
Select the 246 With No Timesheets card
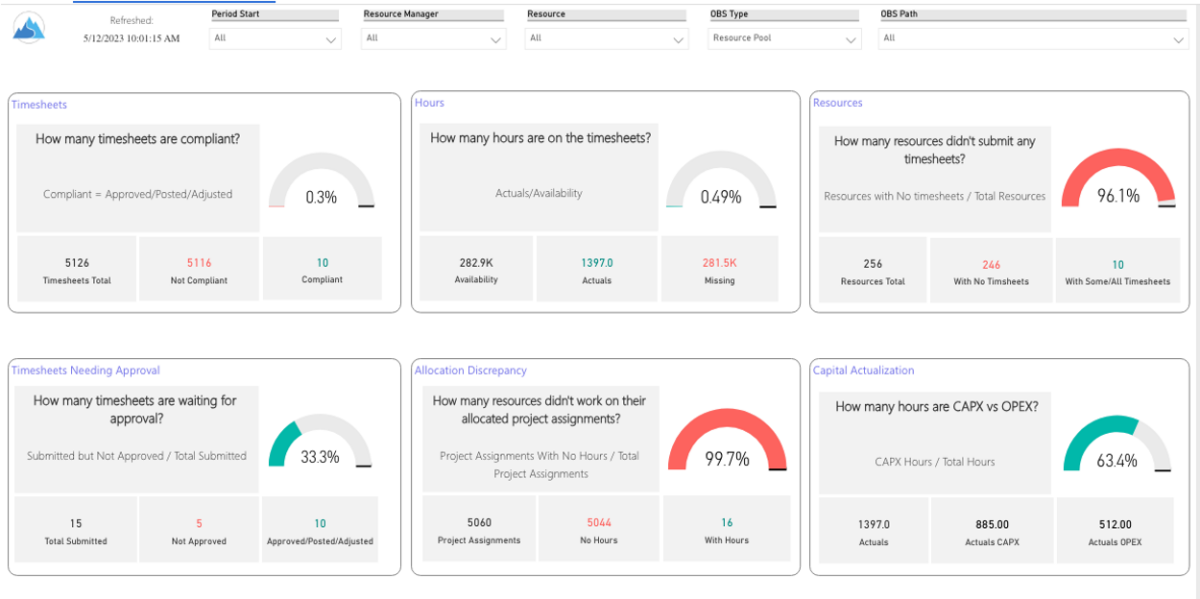[990, 268]
